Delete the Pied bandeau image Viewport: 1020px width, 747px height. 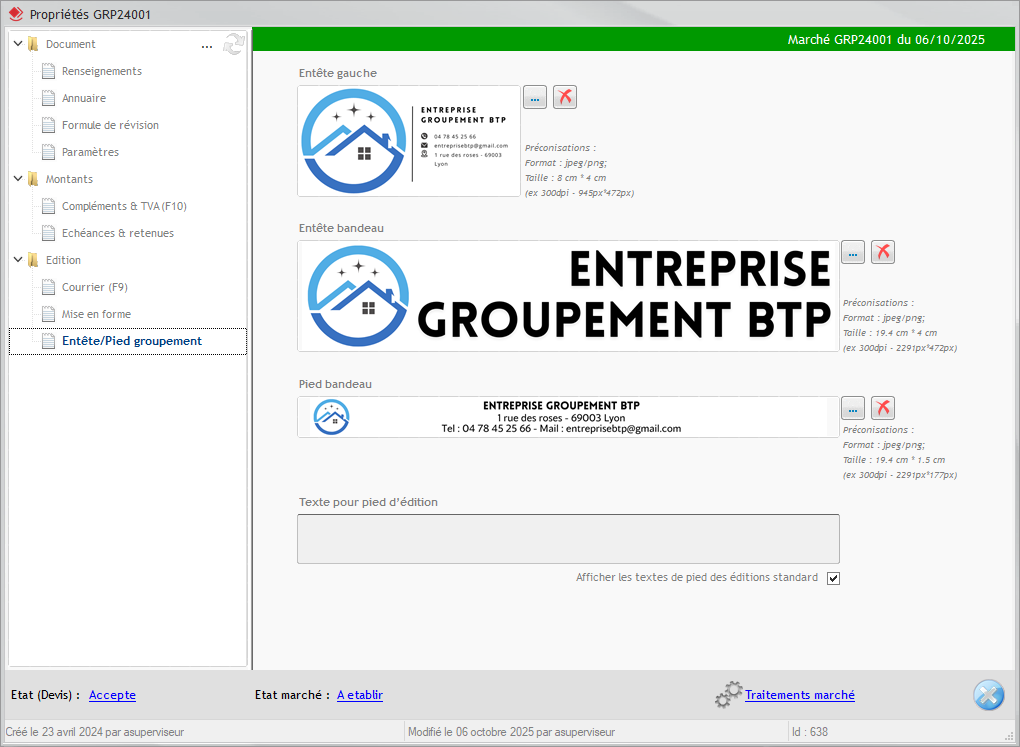pyautogui.click(x=883, y=408)
